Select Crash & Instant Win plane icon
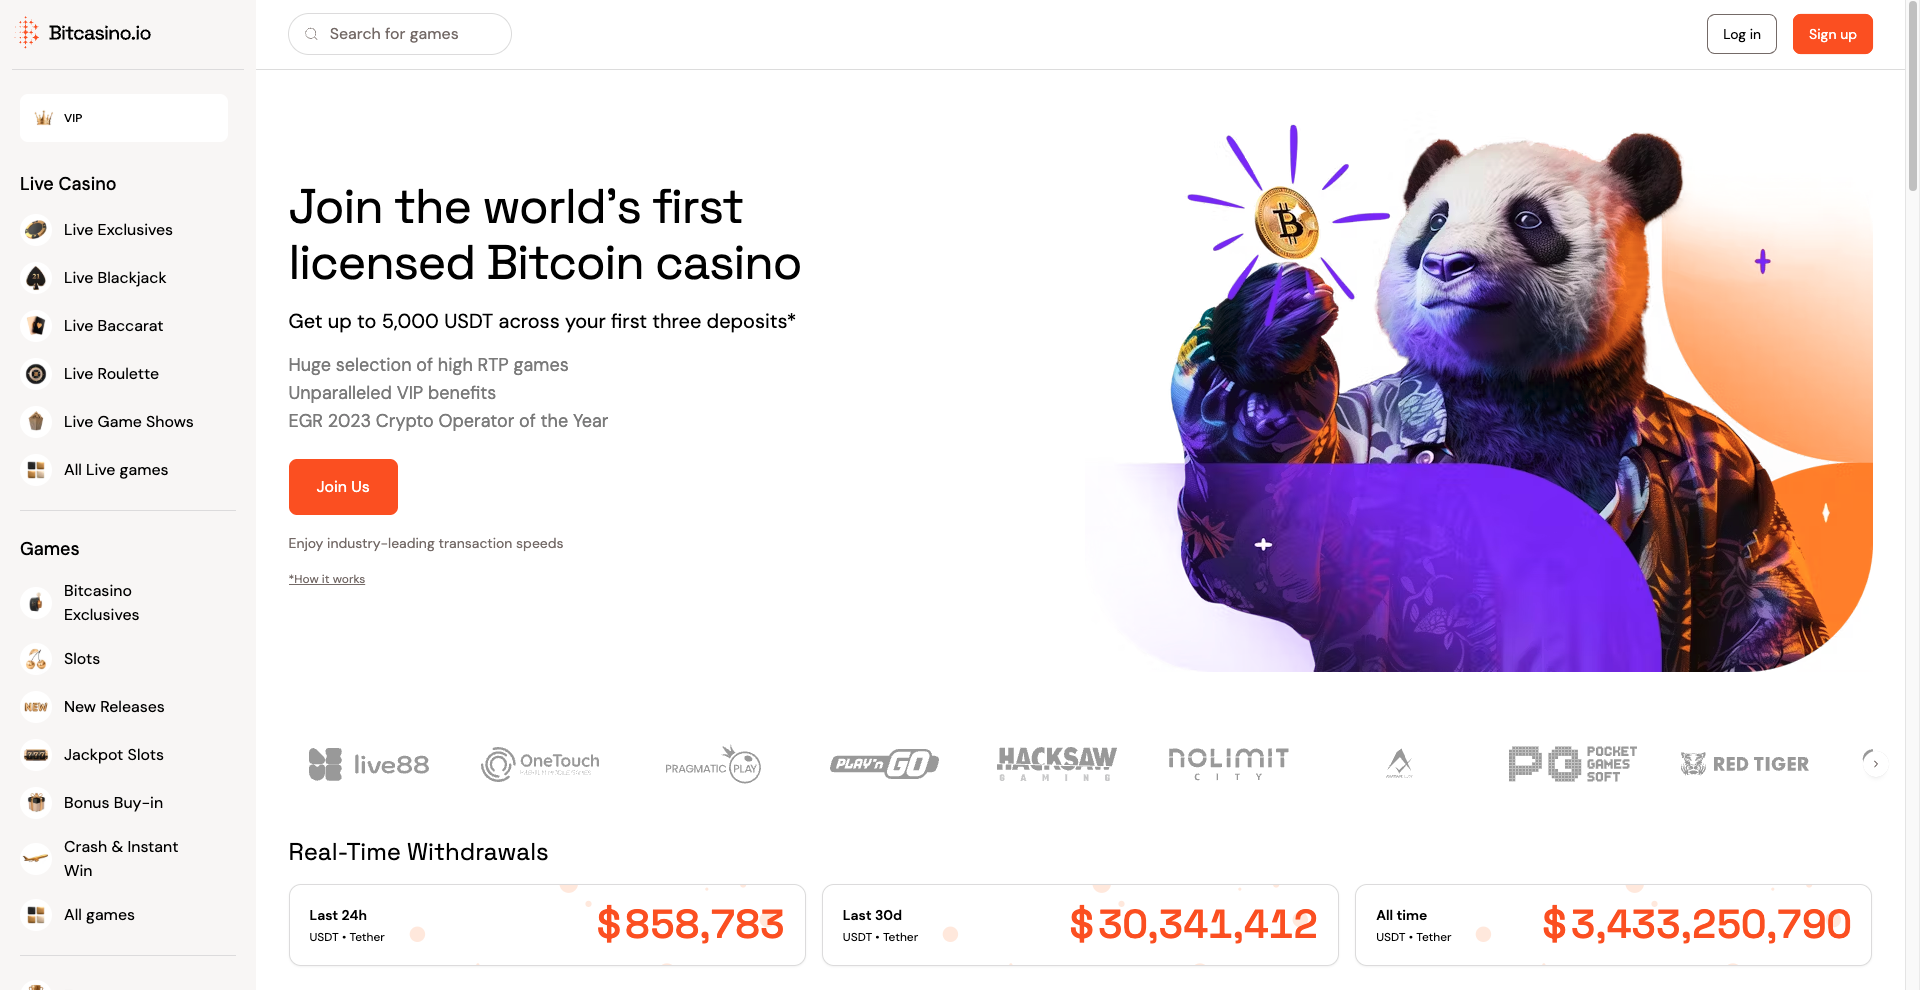Viewport: 1920px width, 990px height. point(36,859)
